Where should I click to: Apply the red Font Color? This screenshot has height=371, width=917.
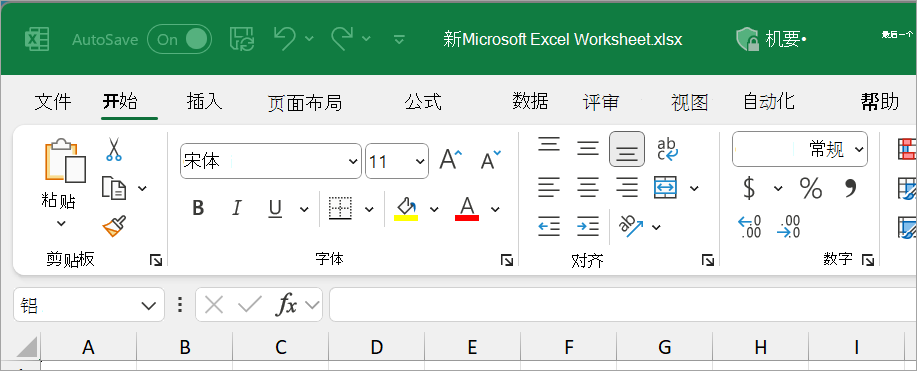coord(467,208)
